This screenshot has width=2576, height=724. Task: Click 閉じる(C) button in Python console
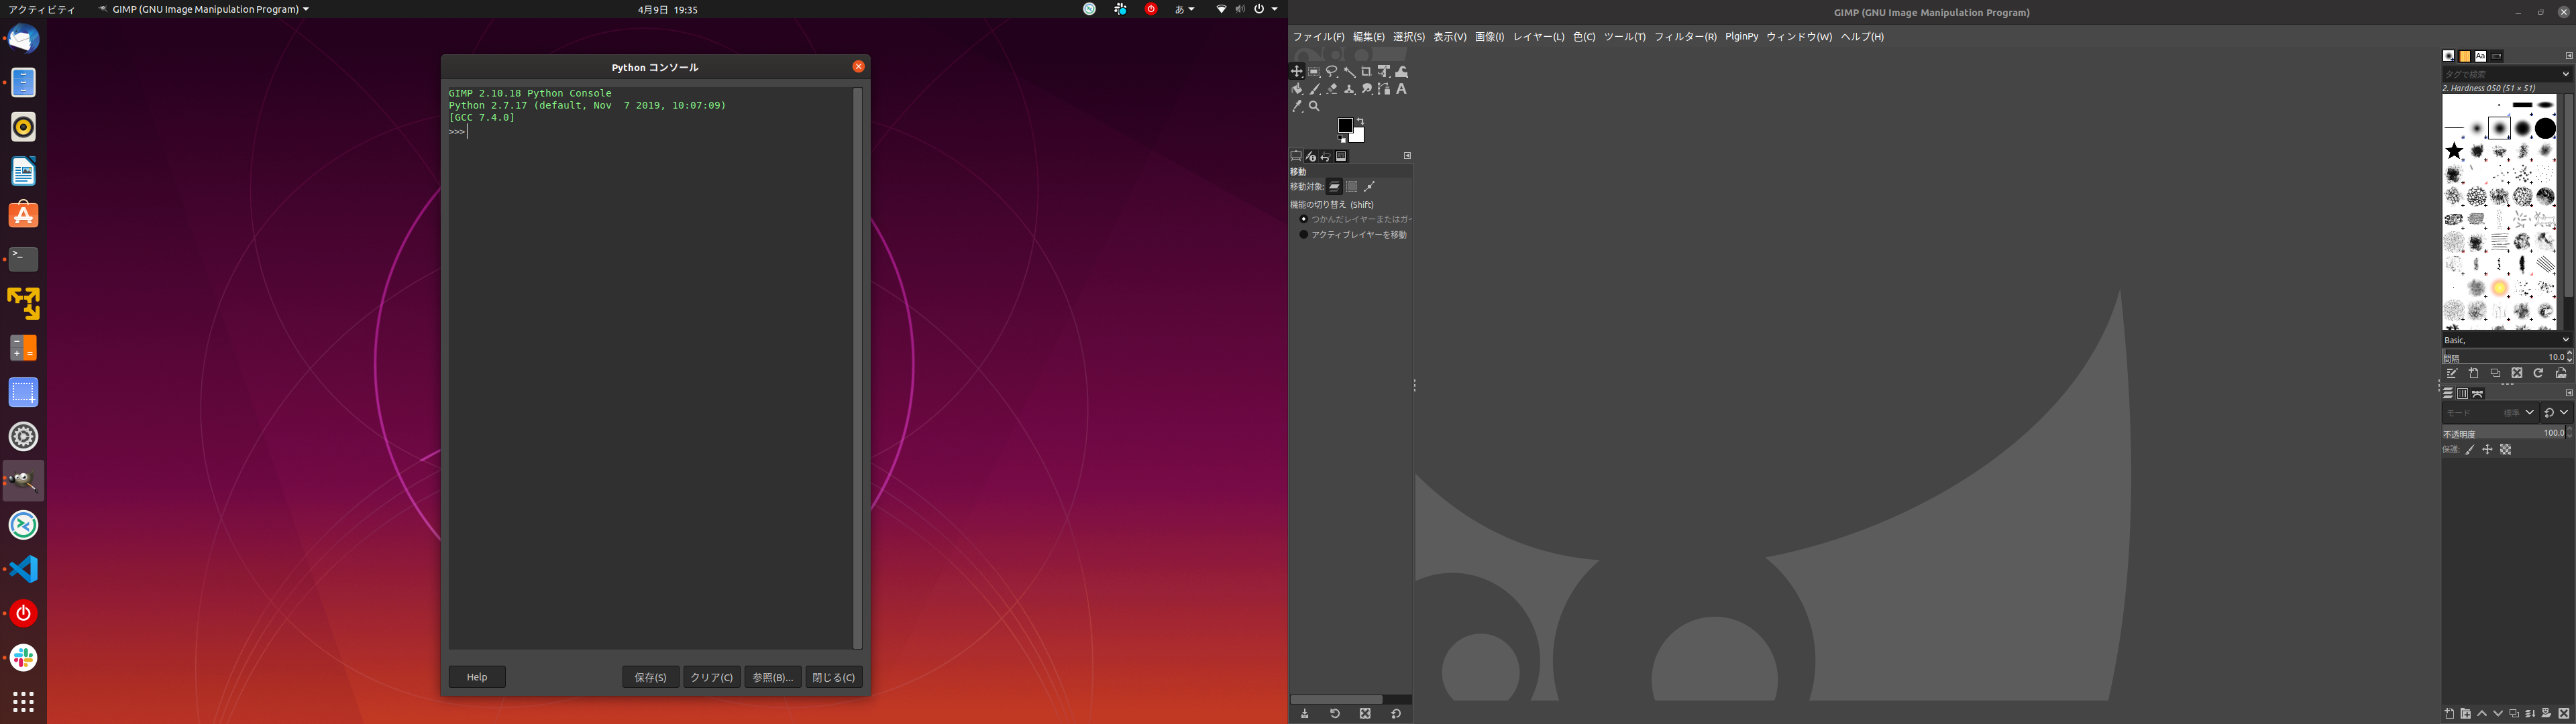click(834, 677)
